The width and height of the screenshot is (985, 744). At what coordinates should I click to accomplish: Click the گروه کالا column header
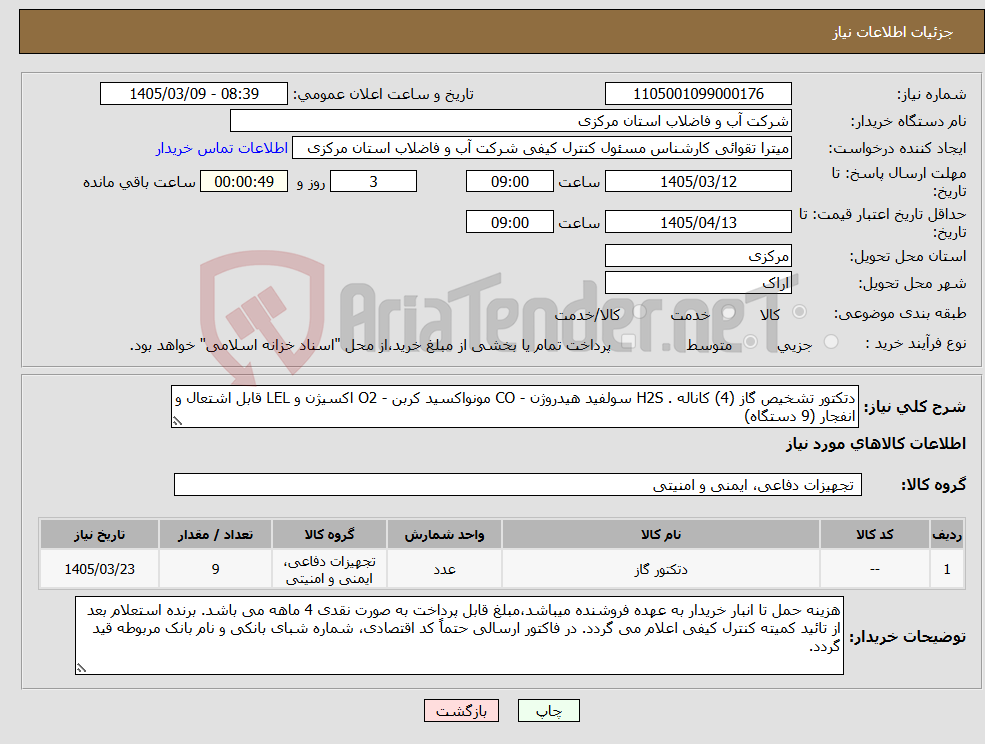coord(329,535)
